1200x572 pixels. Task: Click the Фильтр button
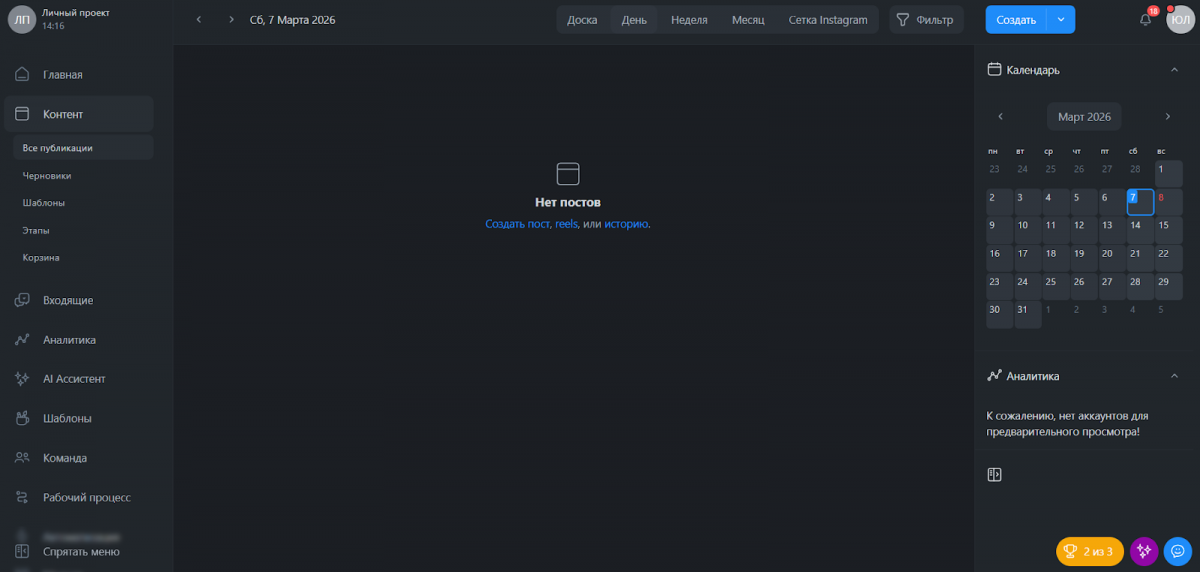923,20
